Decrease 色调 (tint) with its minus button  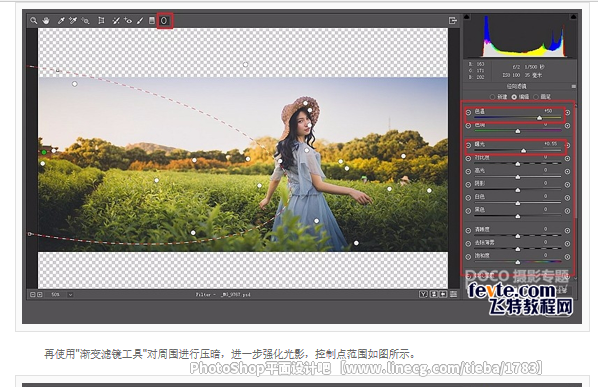pos(468,125)
